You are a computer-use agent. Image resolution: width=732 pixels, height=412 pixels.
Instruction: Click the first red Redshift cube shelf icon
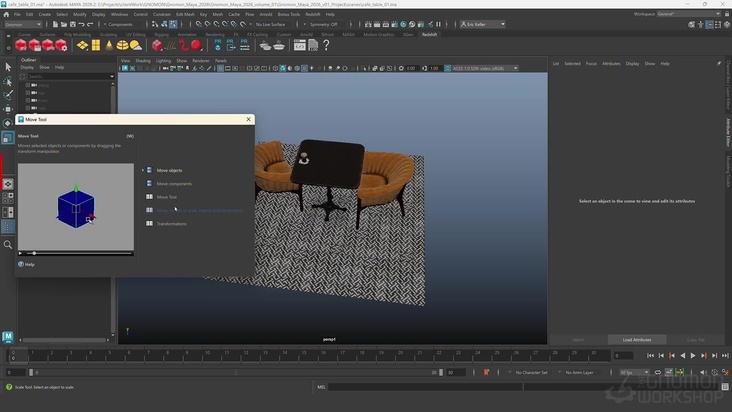tap(21, 45)
